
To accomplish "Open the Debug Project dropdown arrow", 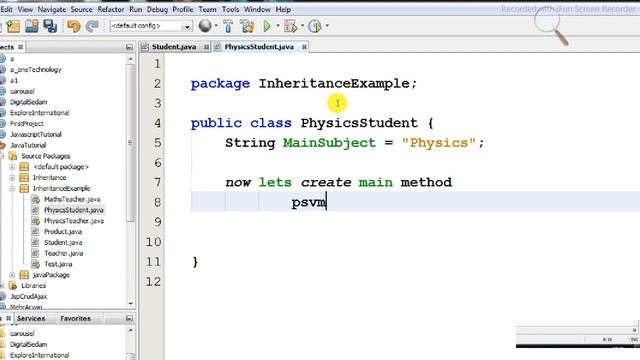I will (302, 26).
